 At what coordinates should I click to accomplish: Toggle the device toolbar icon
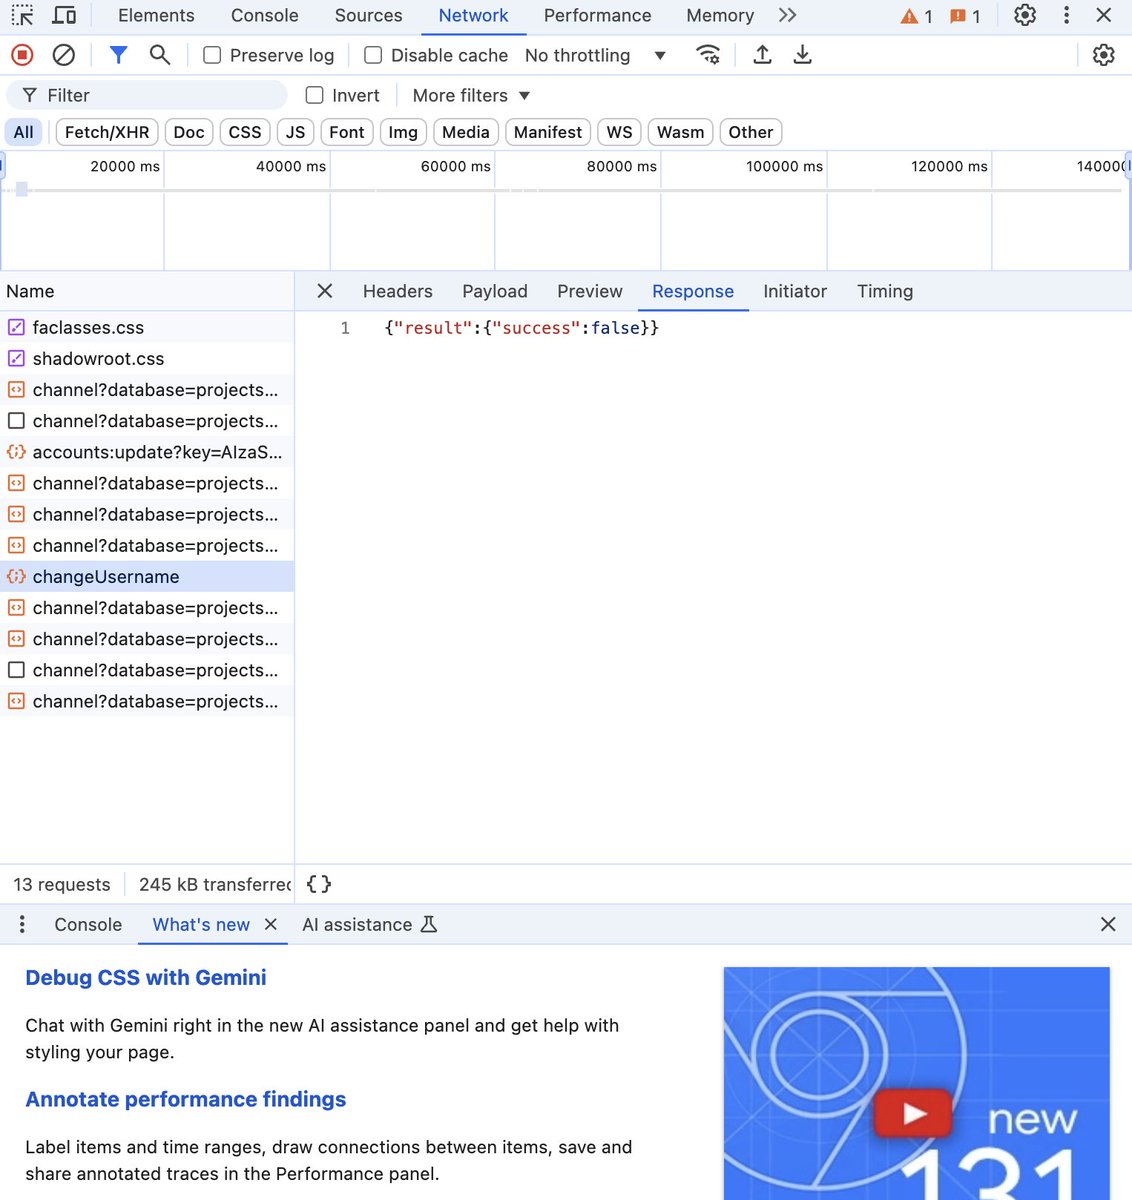coord(64,15)
